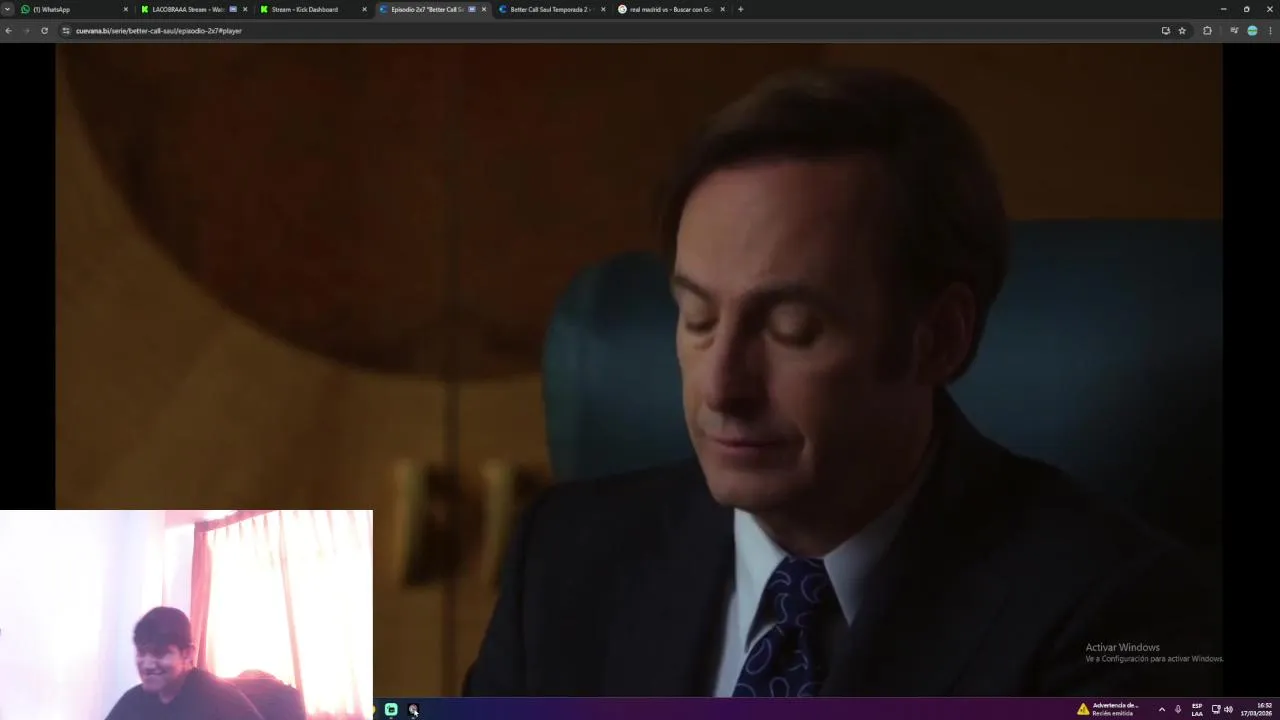The width and height of the screenshot is (1280, 720).
Task: Click the microphone tray icon
Action: click(1178, 709)
